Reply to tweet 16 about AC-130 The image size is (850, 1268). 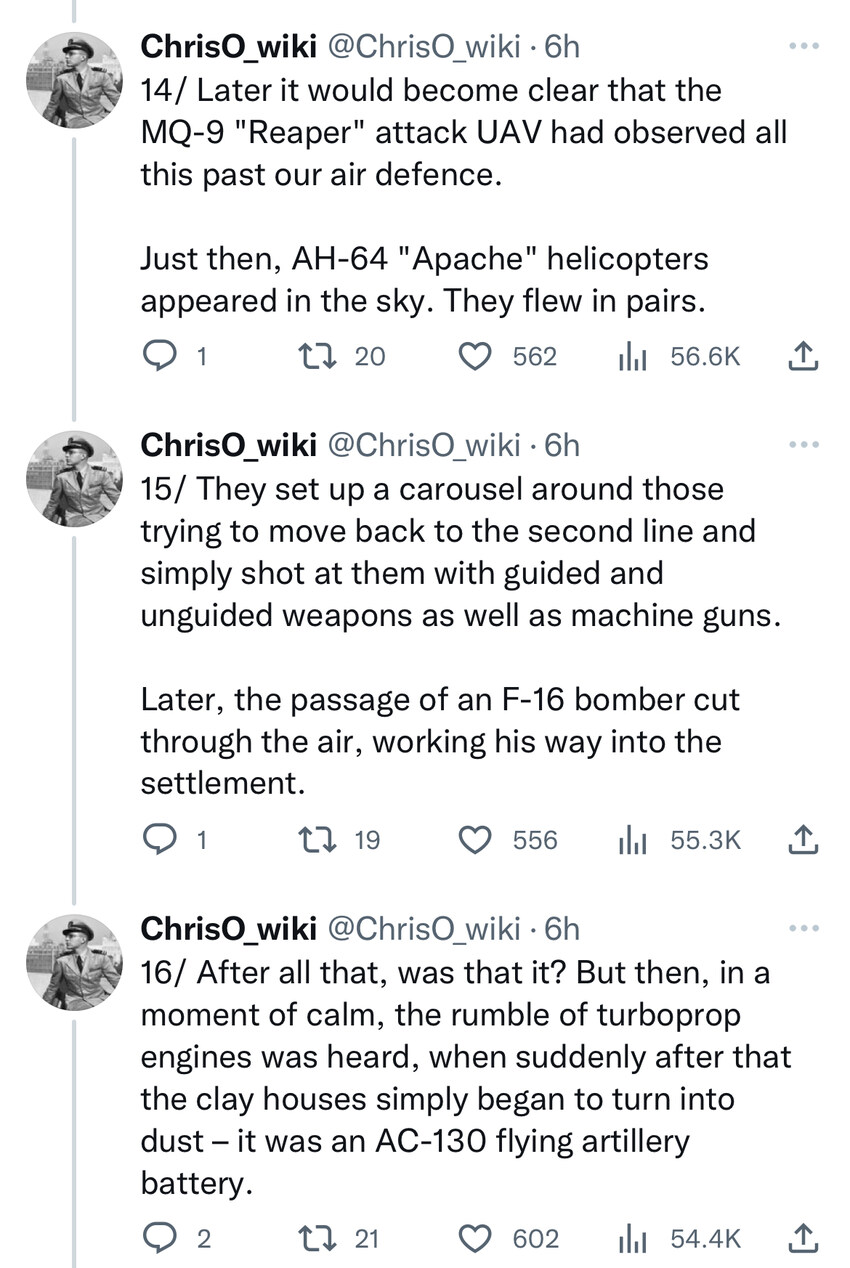tap(156, 1239)
